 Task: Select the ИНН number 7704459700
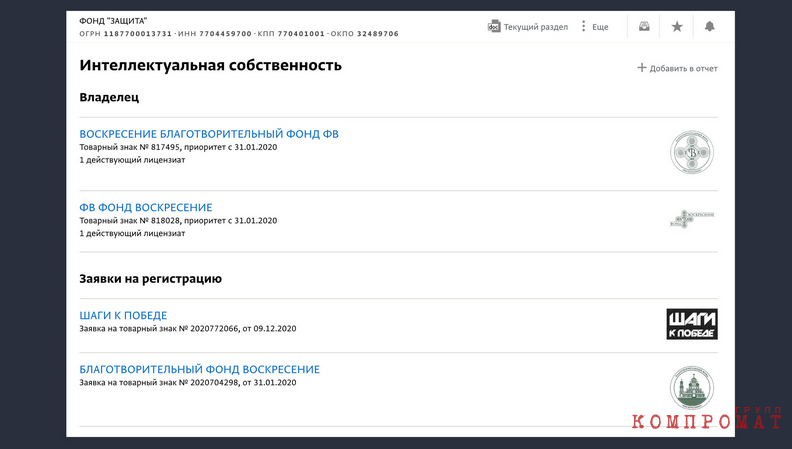click(225, 34)
